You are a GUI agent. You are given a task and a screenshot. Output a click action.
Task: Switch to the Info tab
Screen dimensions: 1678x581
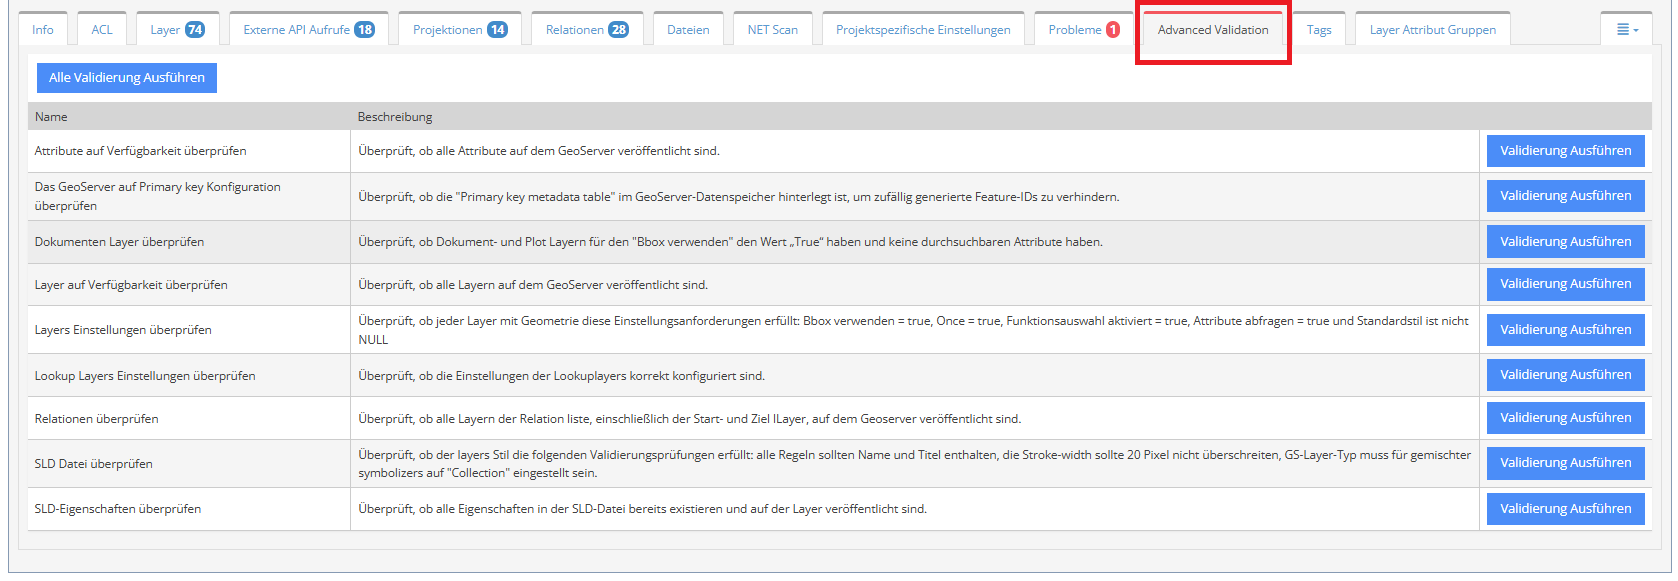43,30
